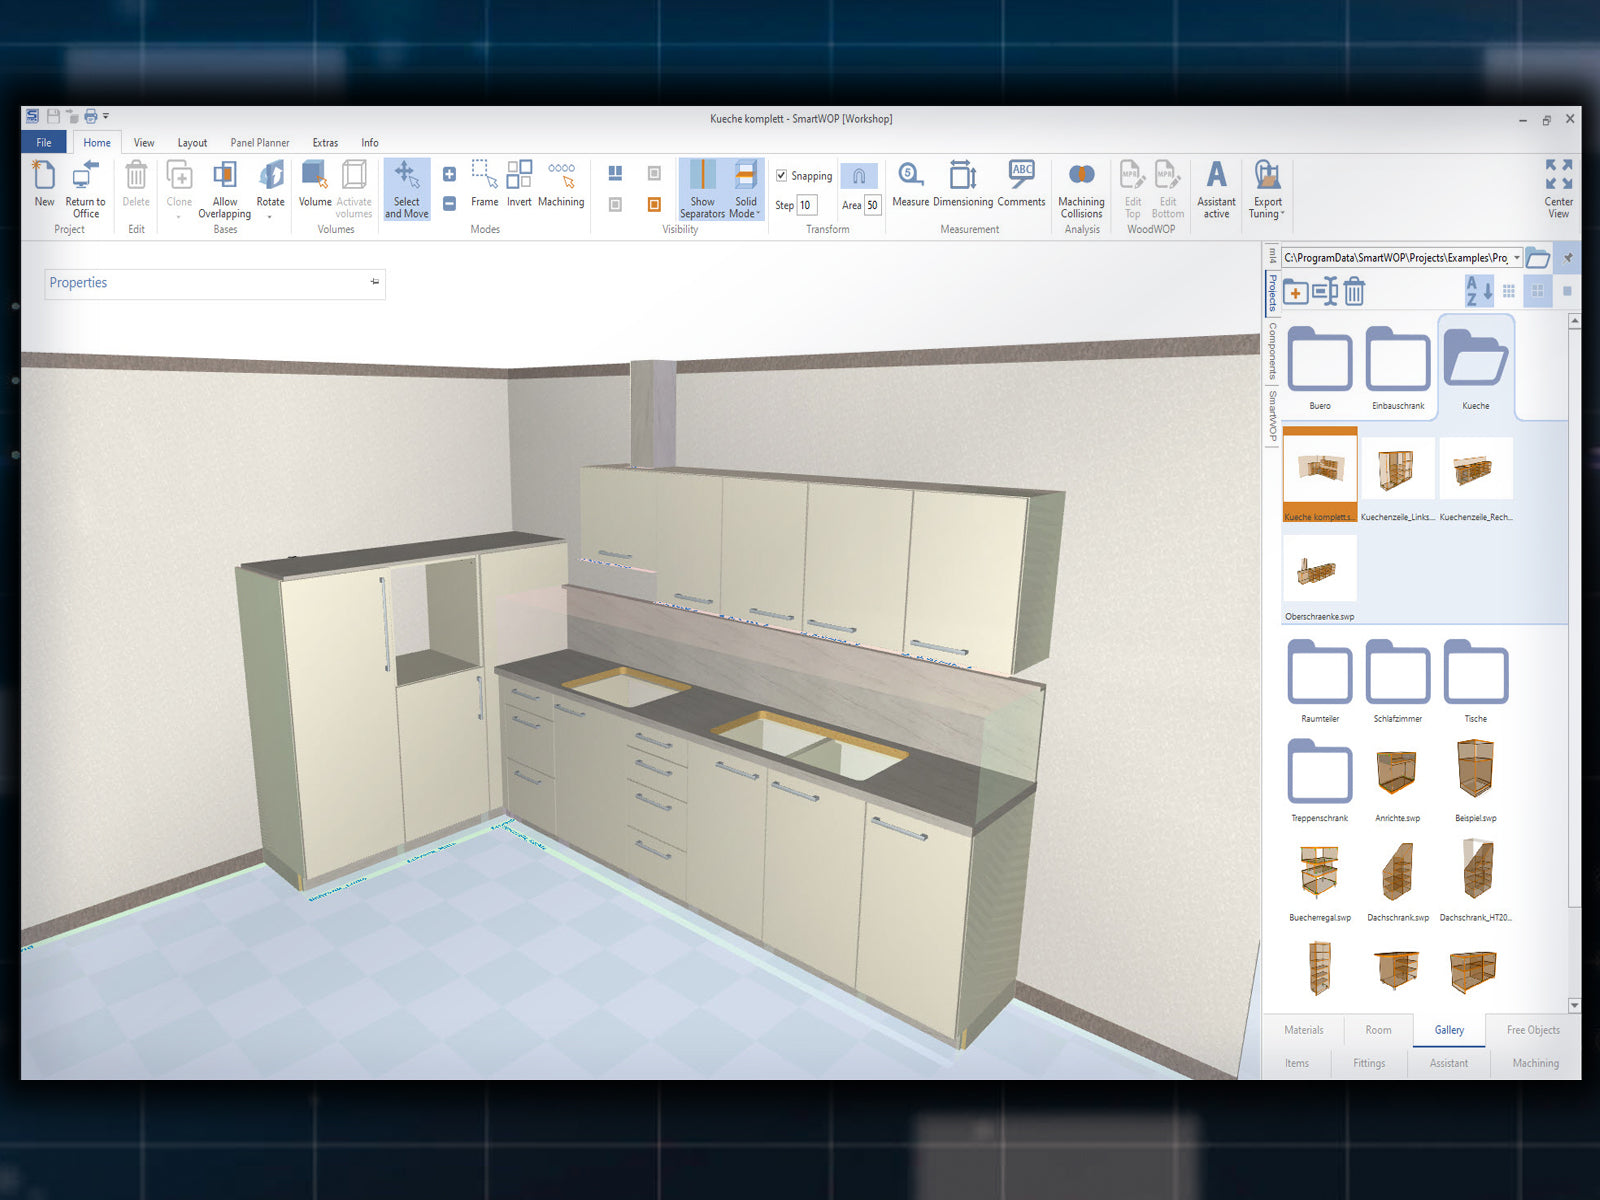The height and width of the screenshot is (1200, 1600).
Task: Click the Measure tool icon
Action: (x=910, y=177)
